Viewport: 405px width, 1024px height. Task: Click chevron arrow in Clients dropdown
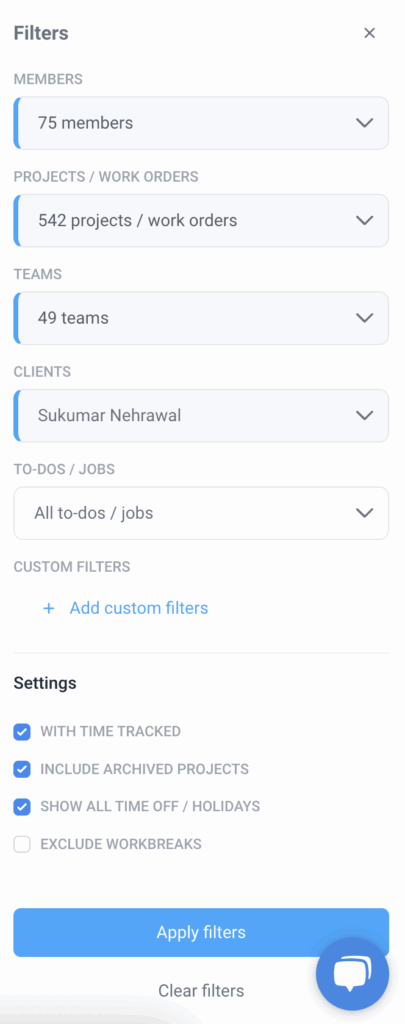[x=364, y=415]
